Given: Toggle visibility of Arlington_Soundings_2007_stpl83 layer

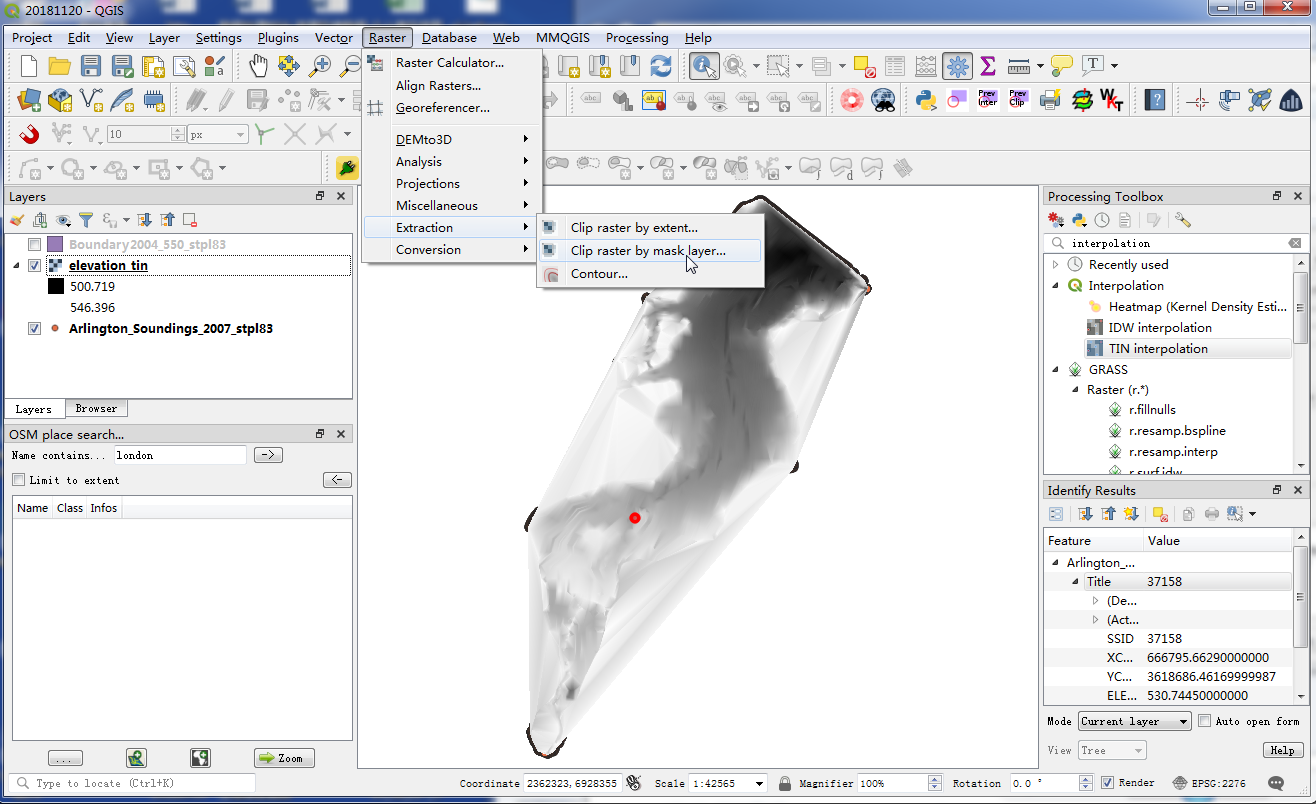Looking at the screenshot, I should point(35,328).
